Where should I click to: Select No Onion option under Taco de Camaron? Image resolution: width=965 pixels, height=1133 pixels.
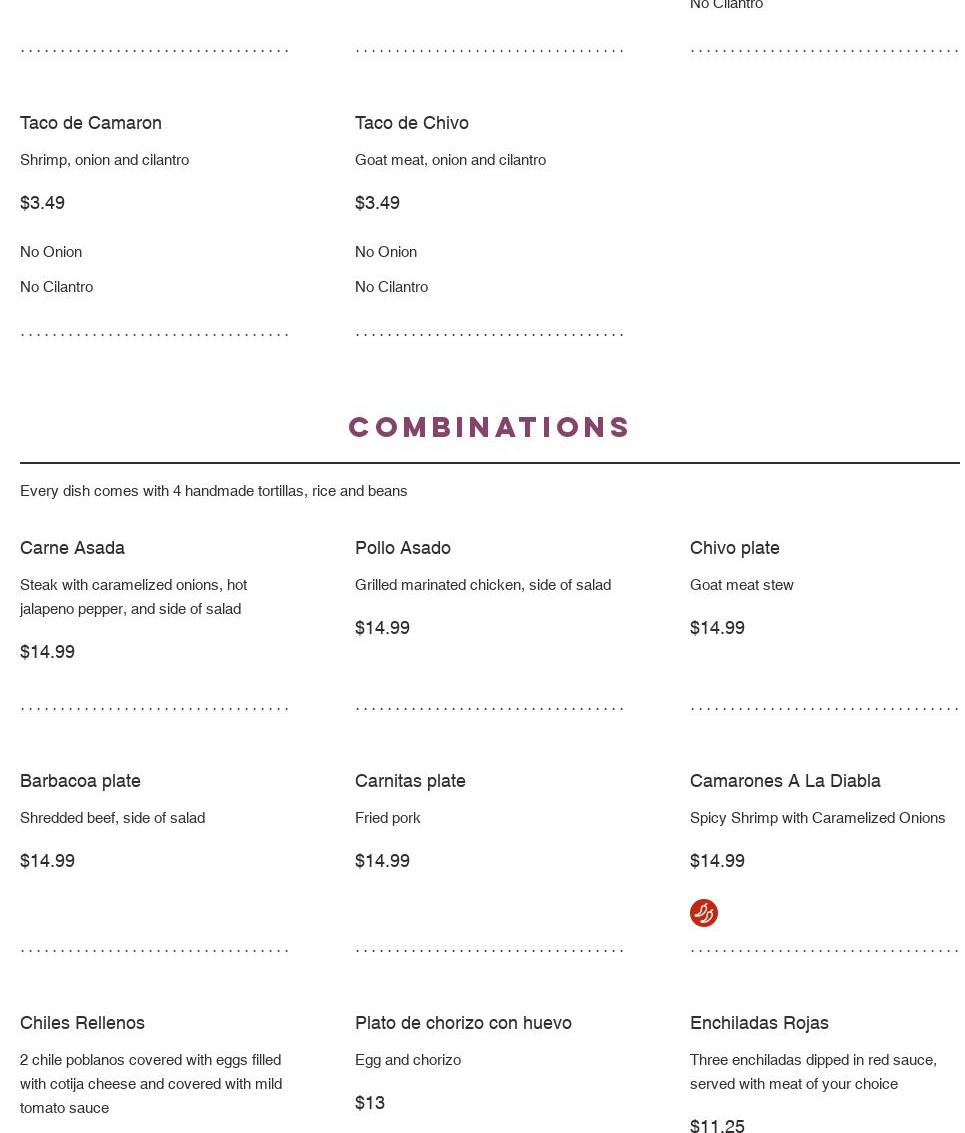tap(51, 252)
